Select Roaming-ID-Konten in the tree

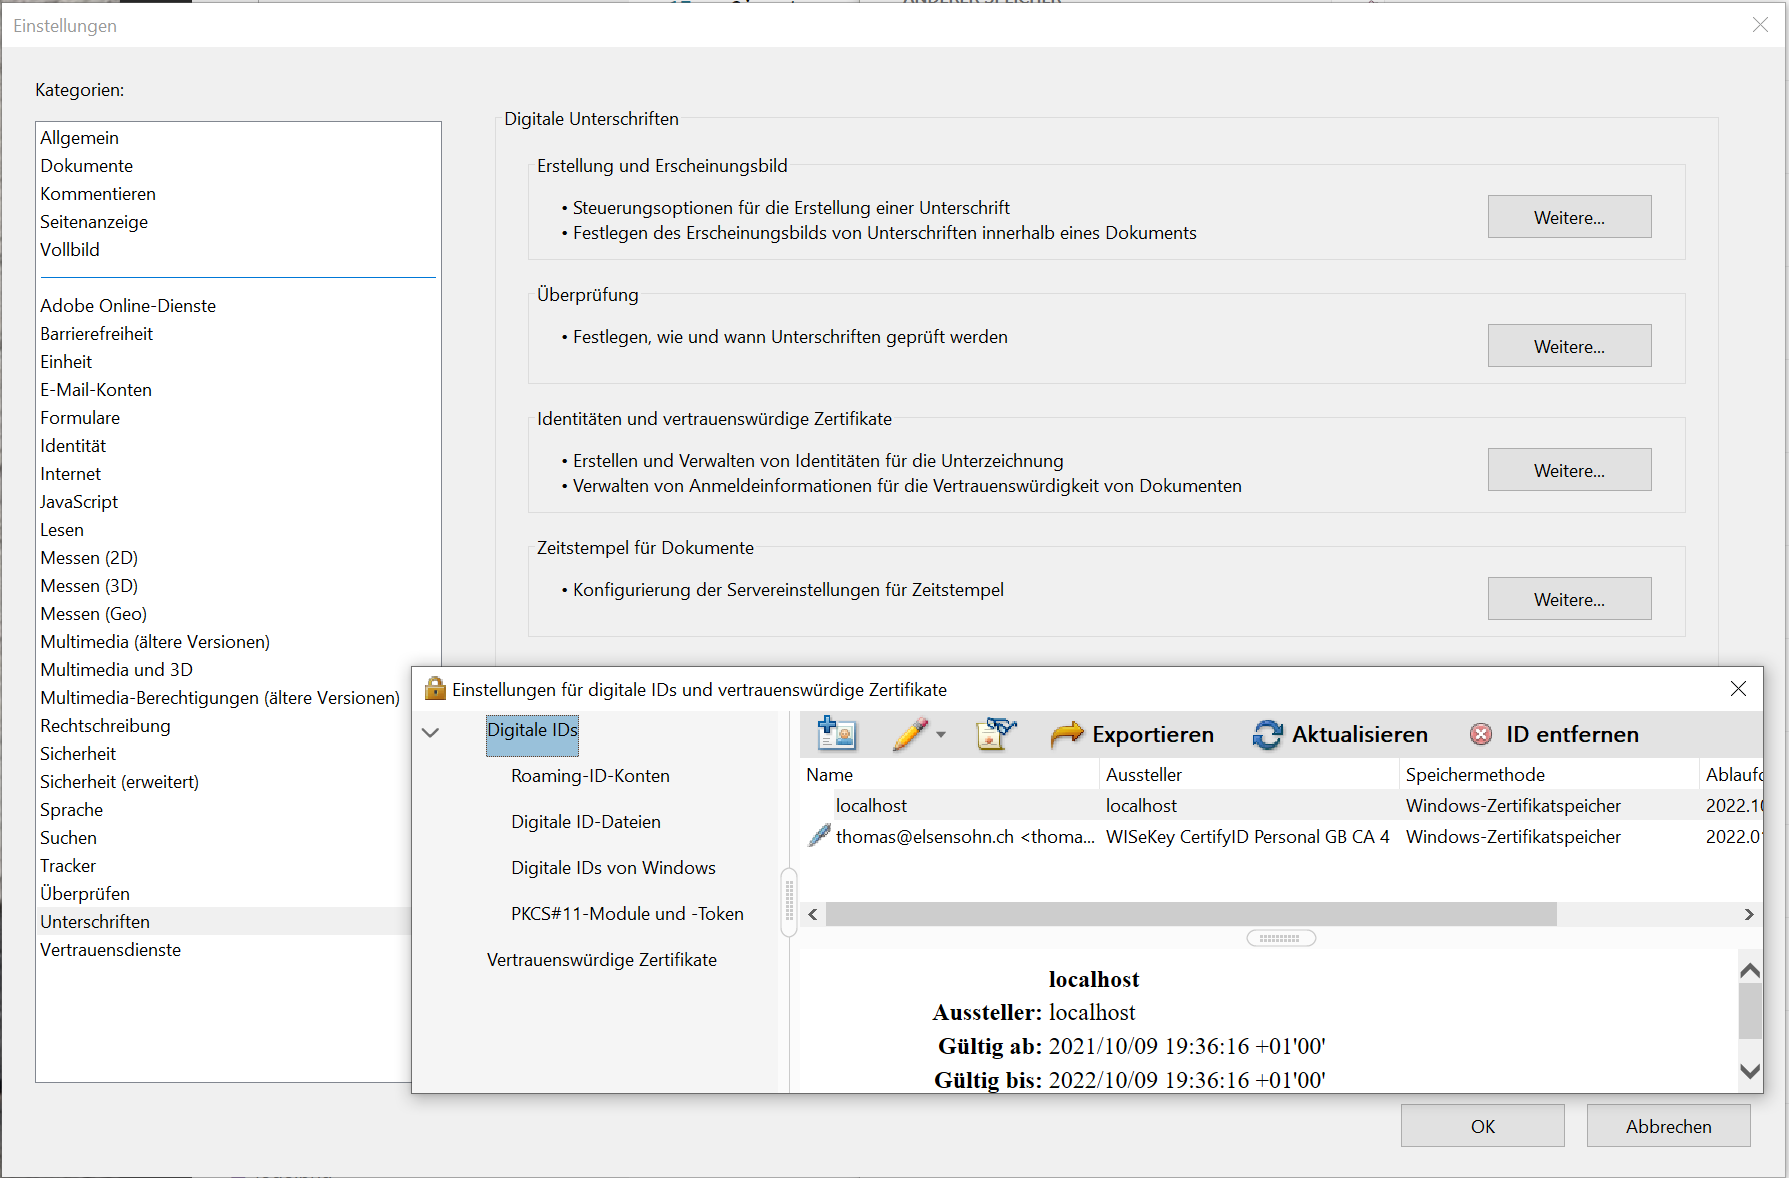click(590, 776)
